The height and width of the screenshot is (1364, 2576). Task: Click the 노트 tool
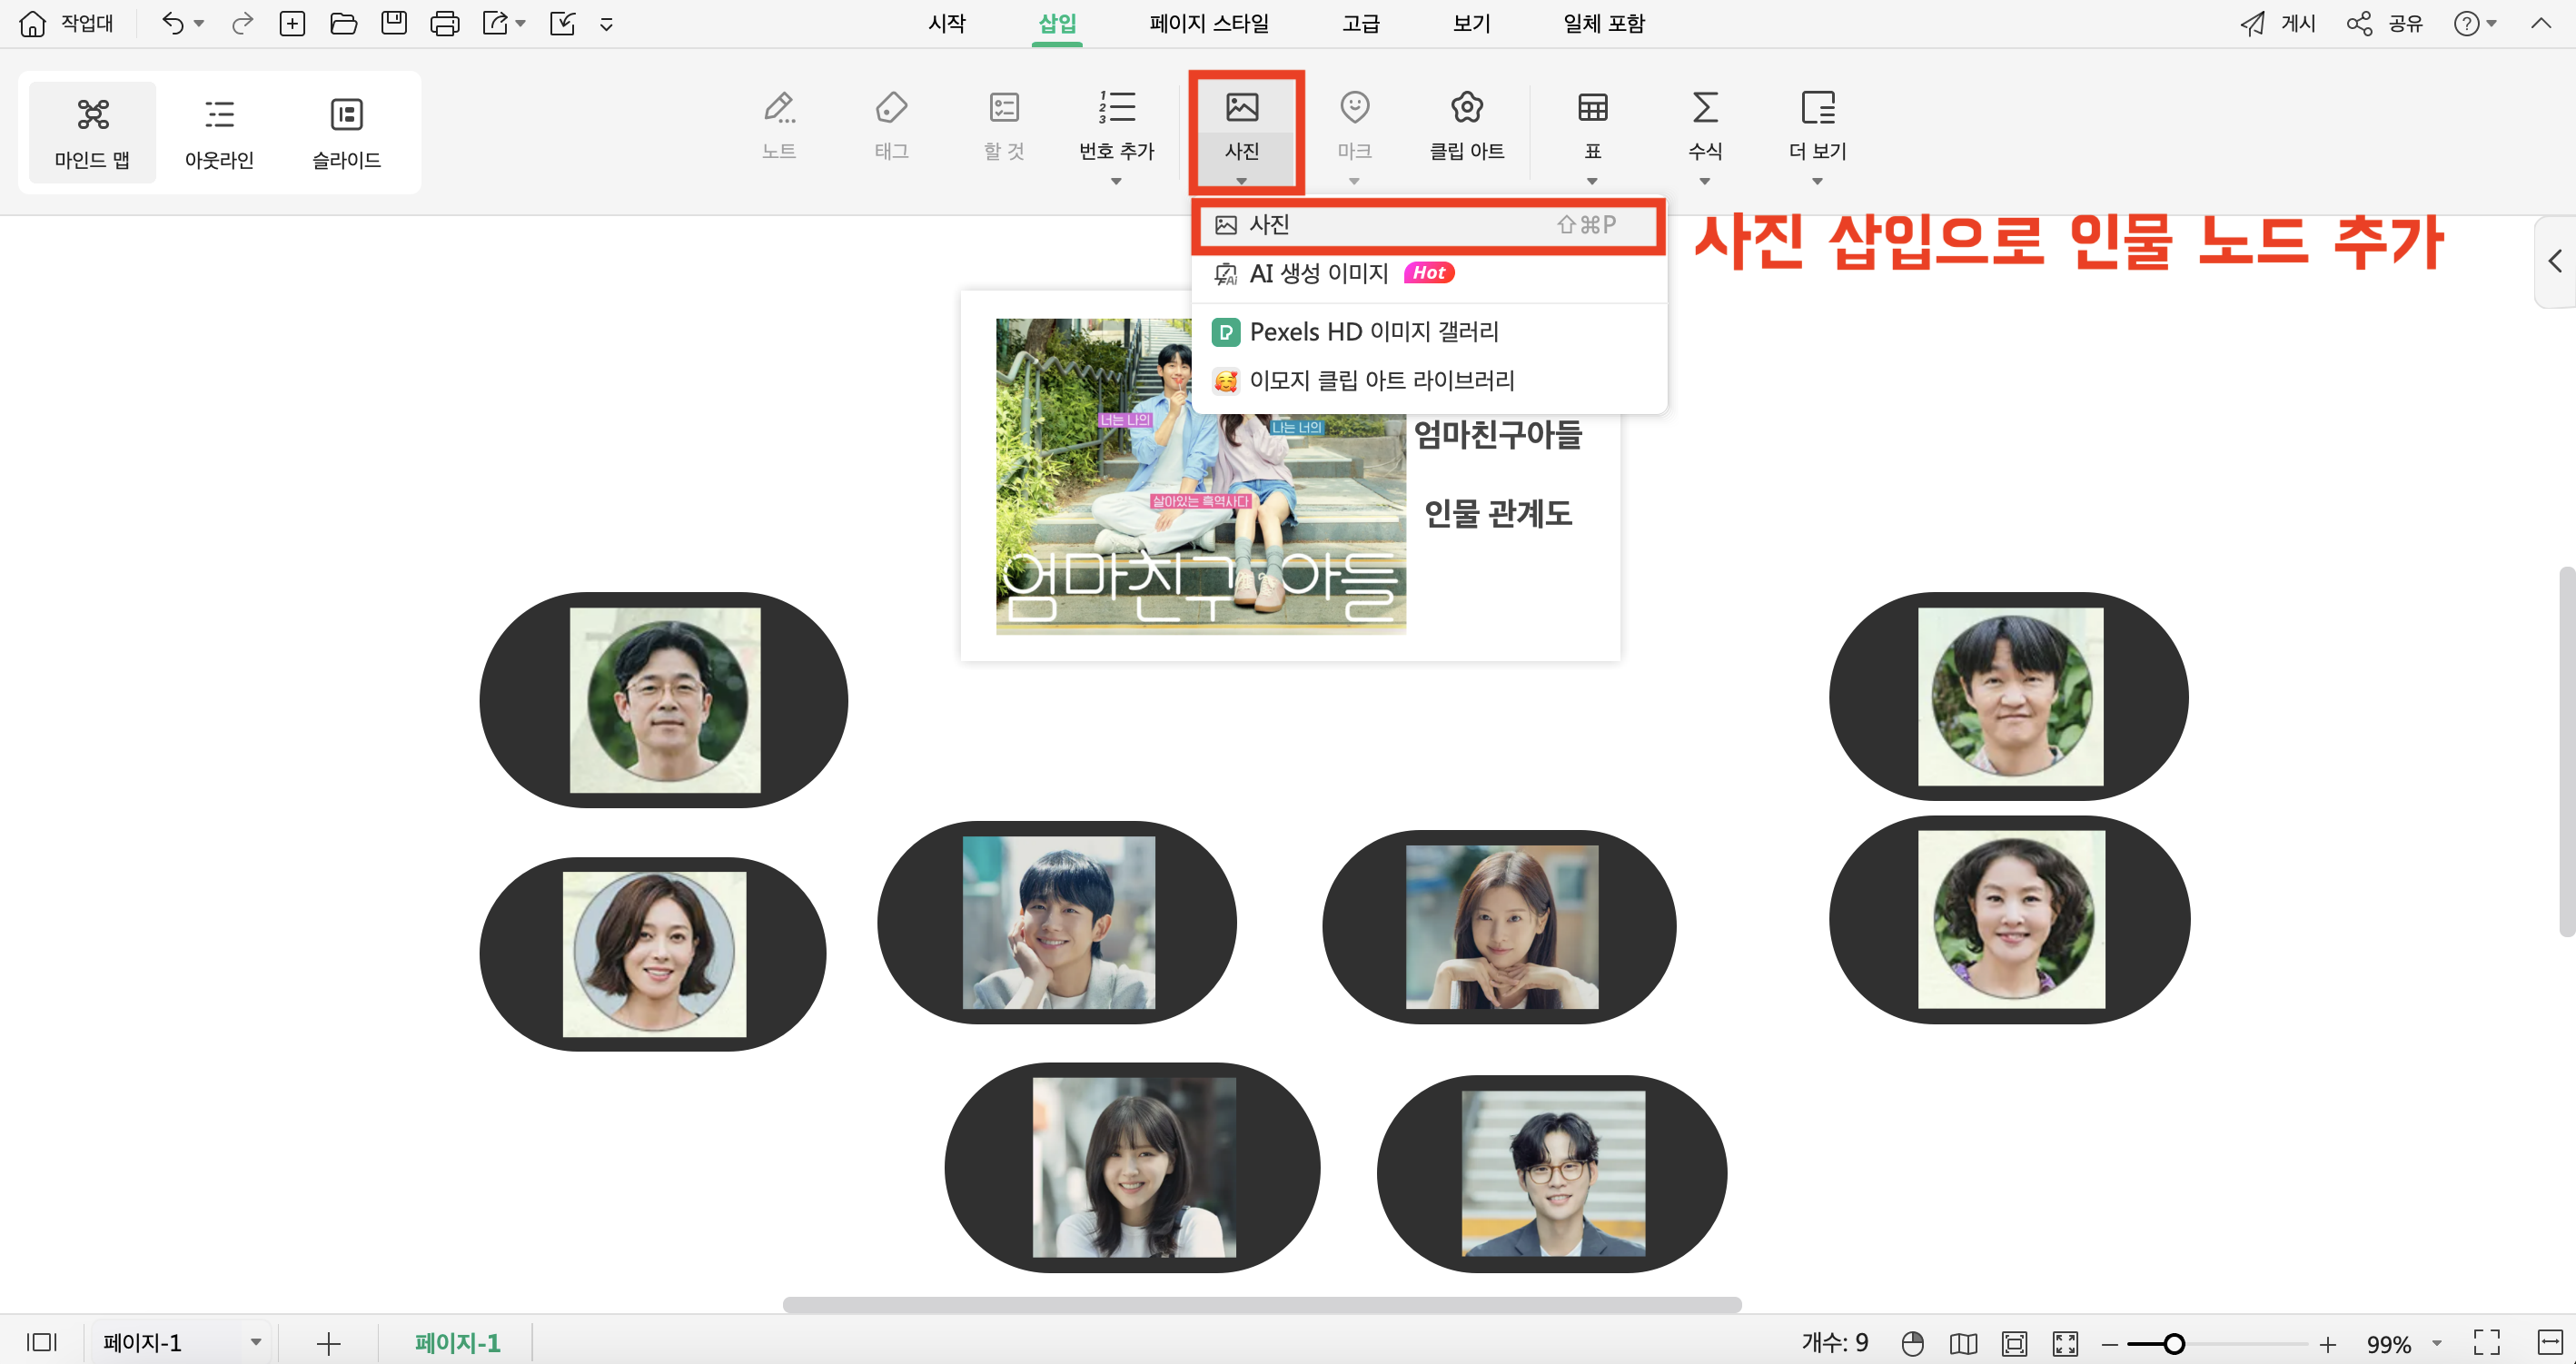pyautogui.click(x=779, y=125)
